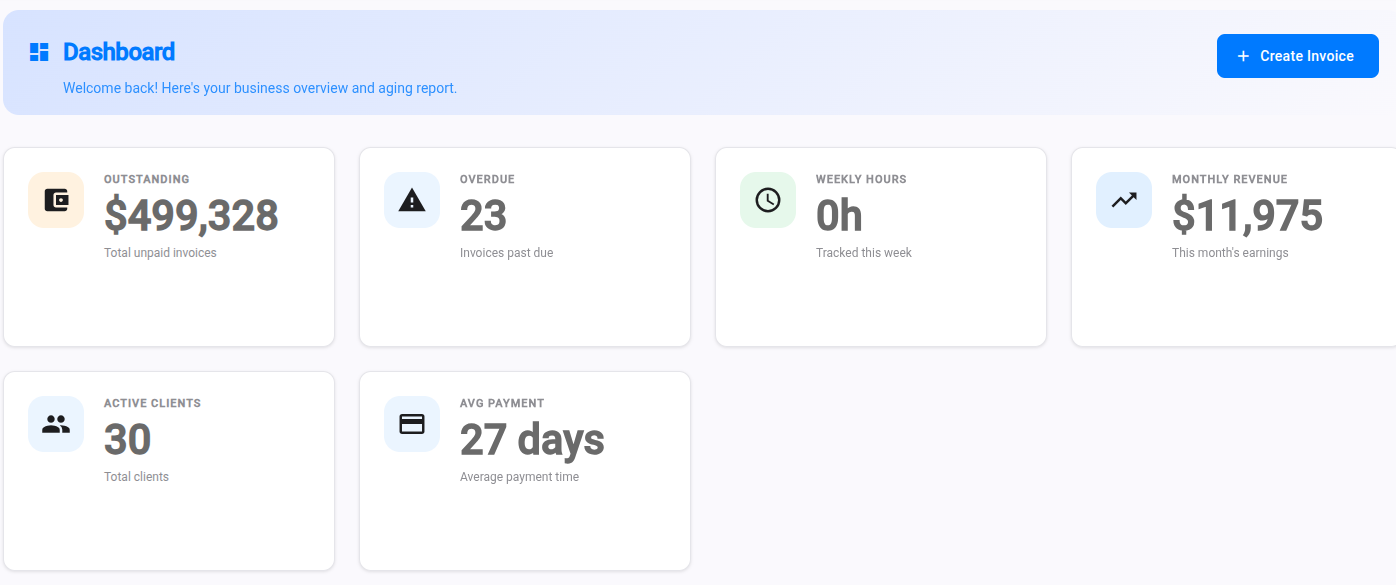Click the "Average payment time" caption
This screenshot has width=1396, height=585.
(519, 477)
